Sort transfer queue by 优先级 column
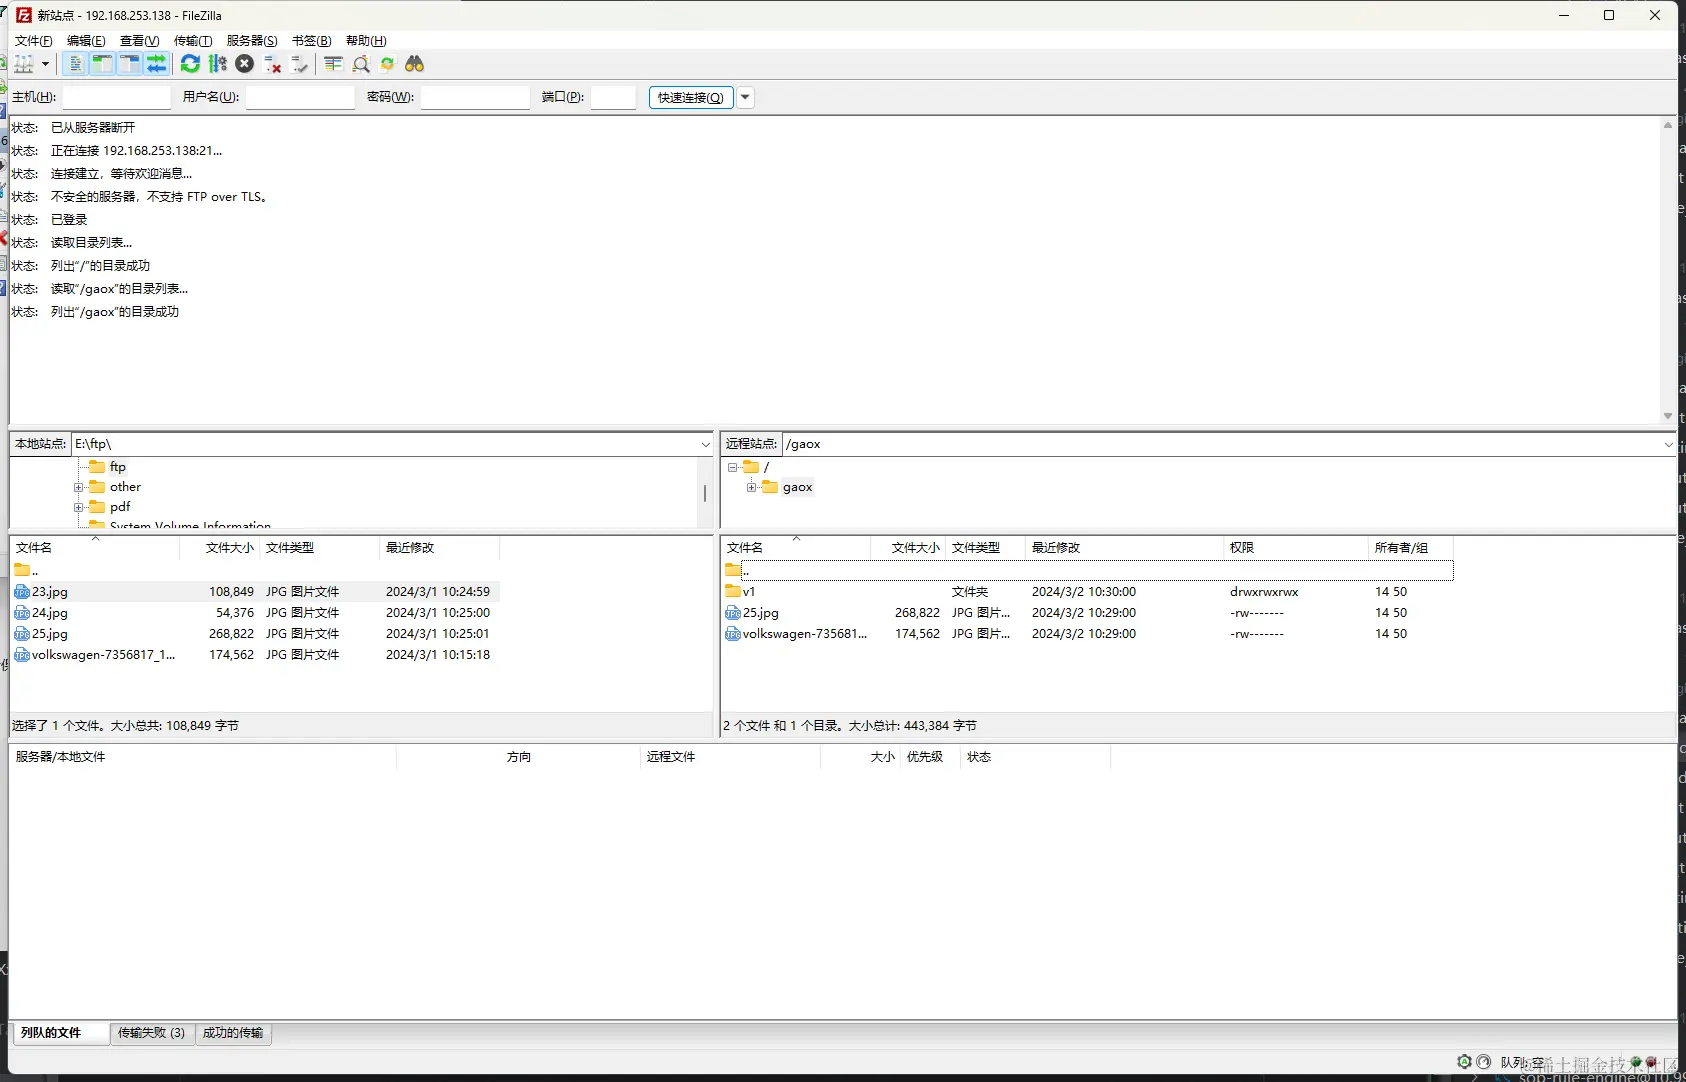This screenshot has height=1082, width=1686. tap(930, 757)
